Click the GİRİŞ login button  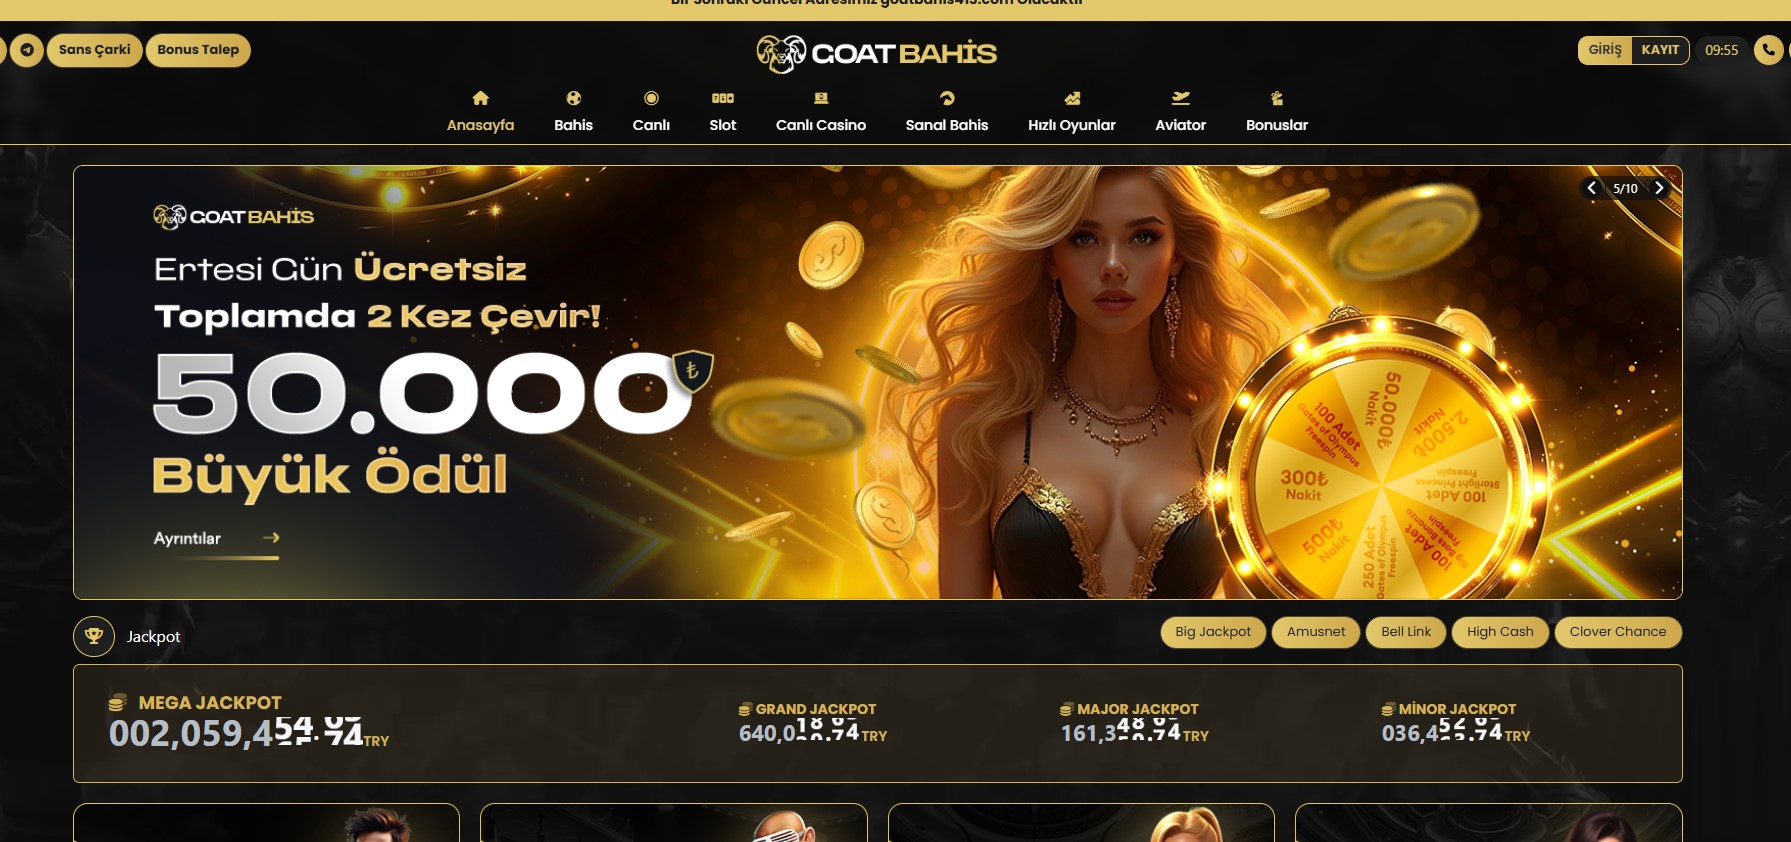tap(1605, 50)
